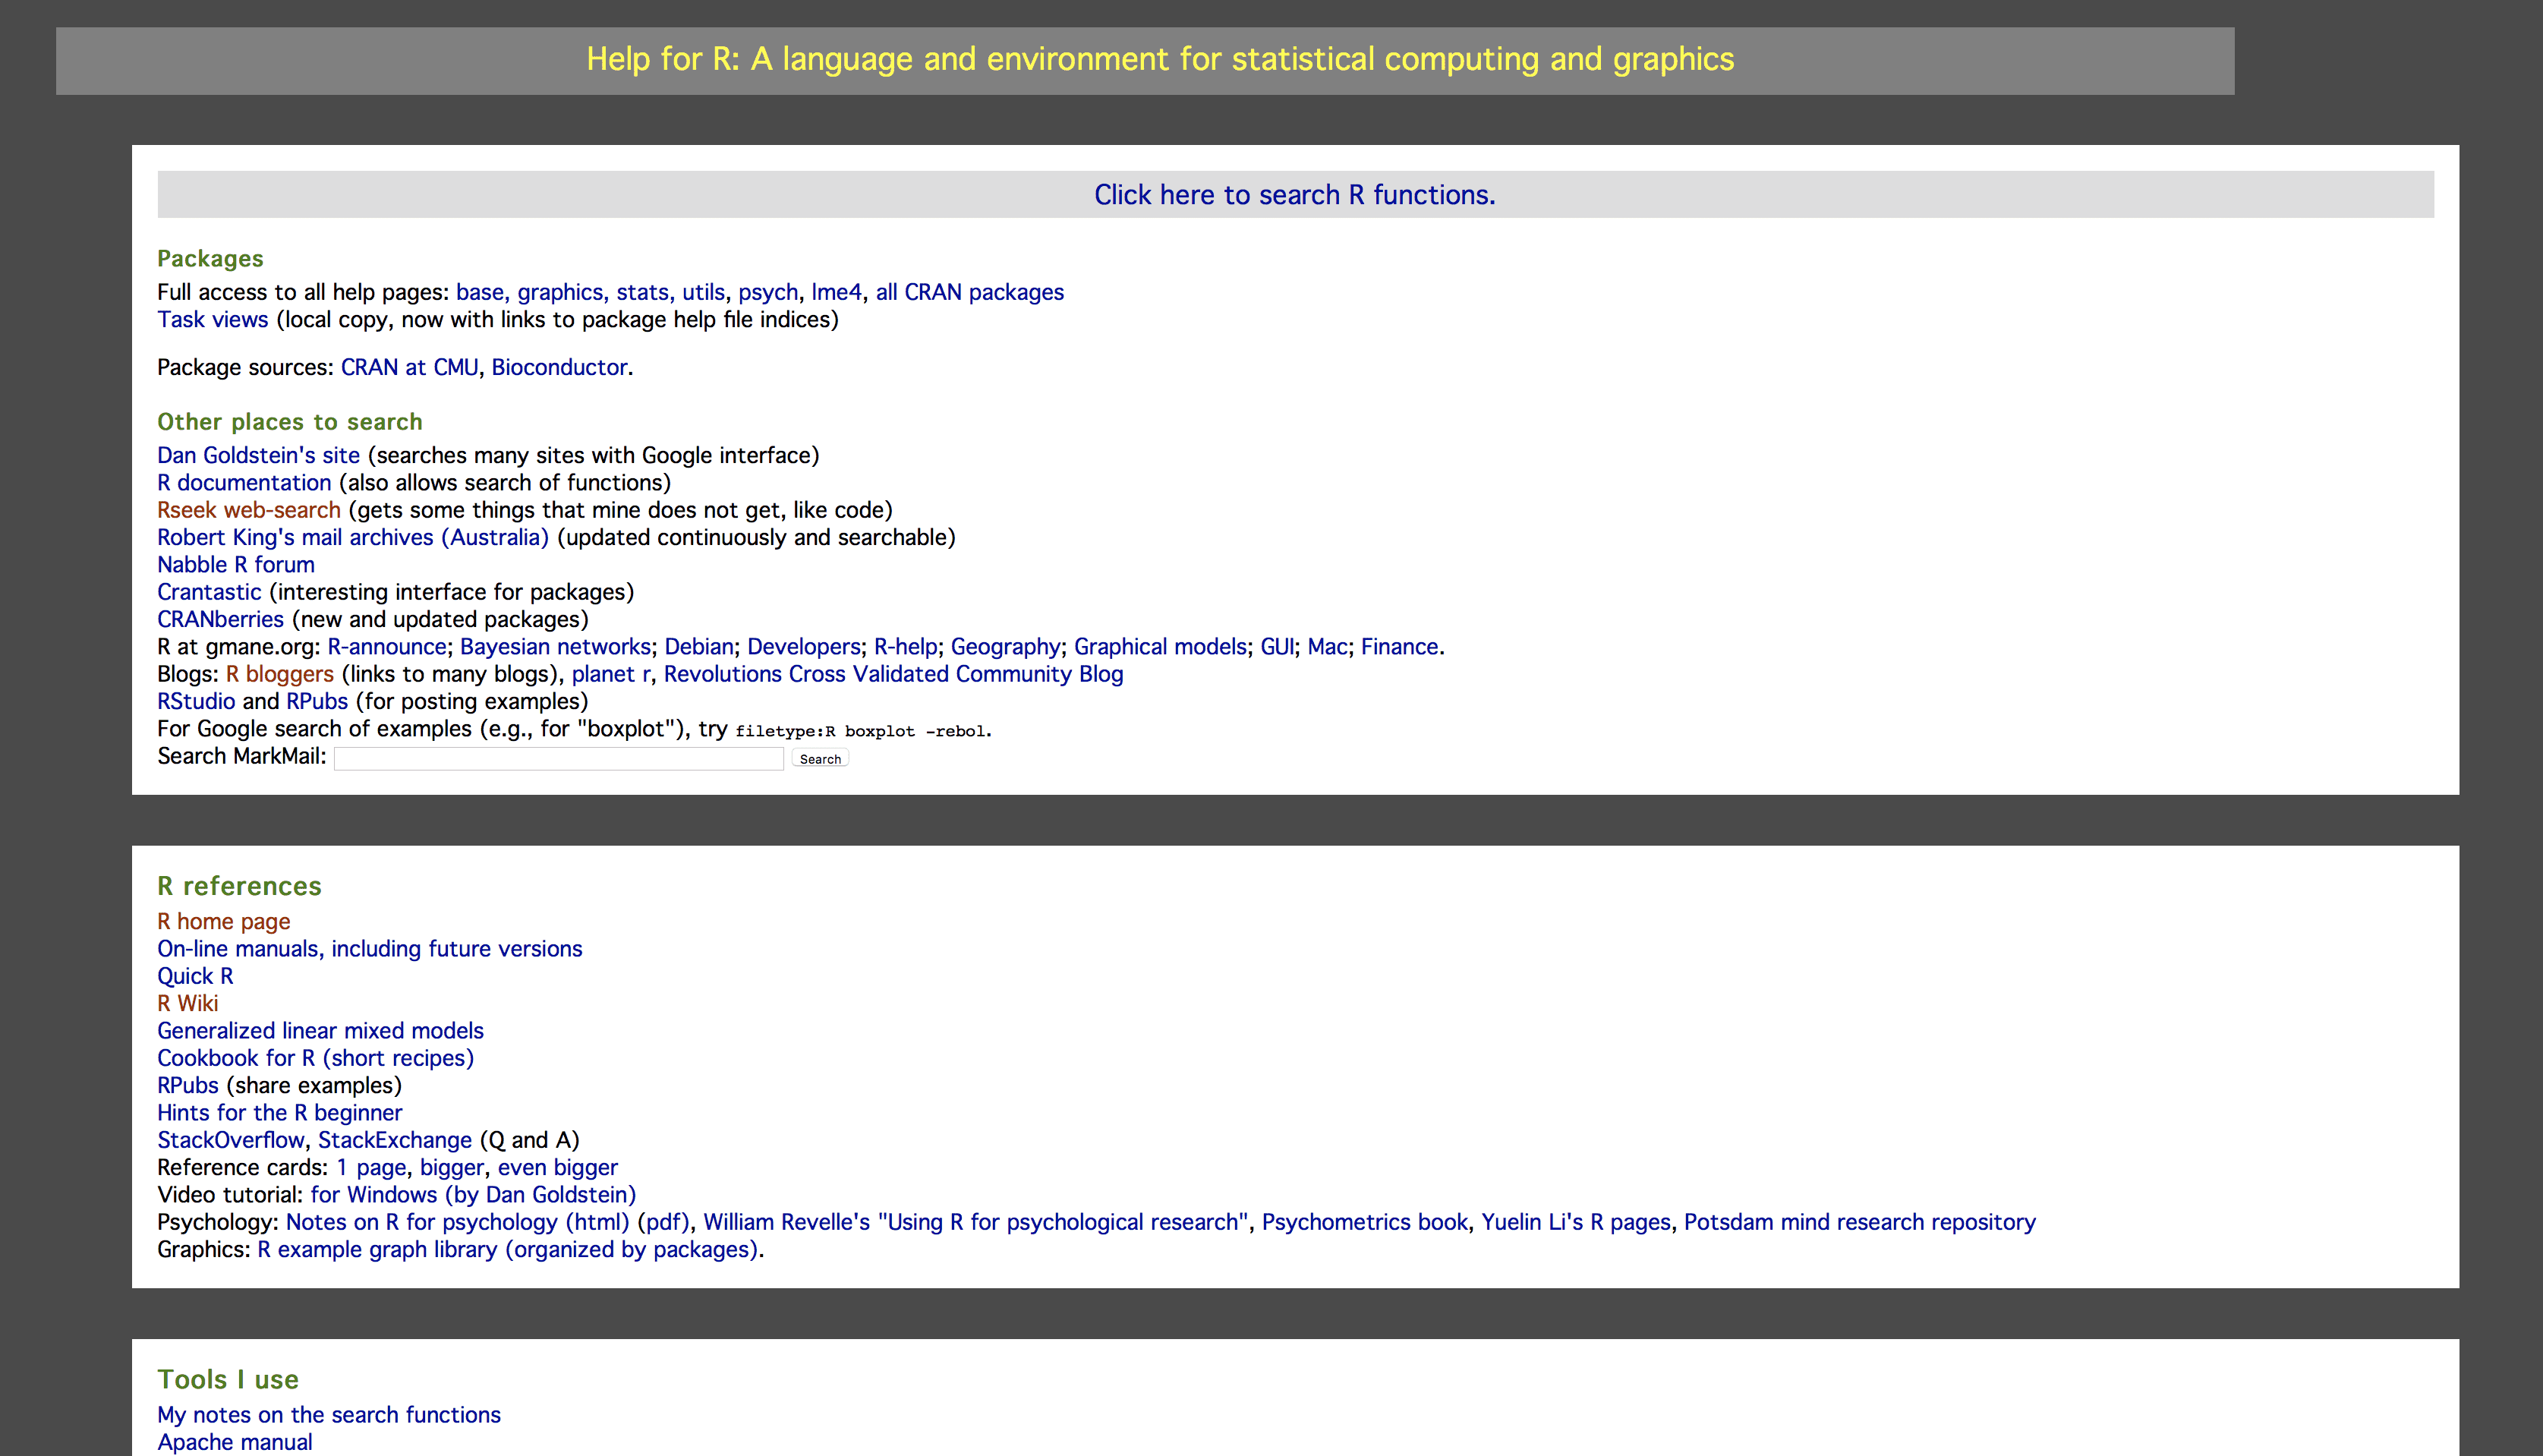This screenshot has height=1456, width=2543.
Task: Open Yuelin Li's R pages
Action: coord(1576,1222)
